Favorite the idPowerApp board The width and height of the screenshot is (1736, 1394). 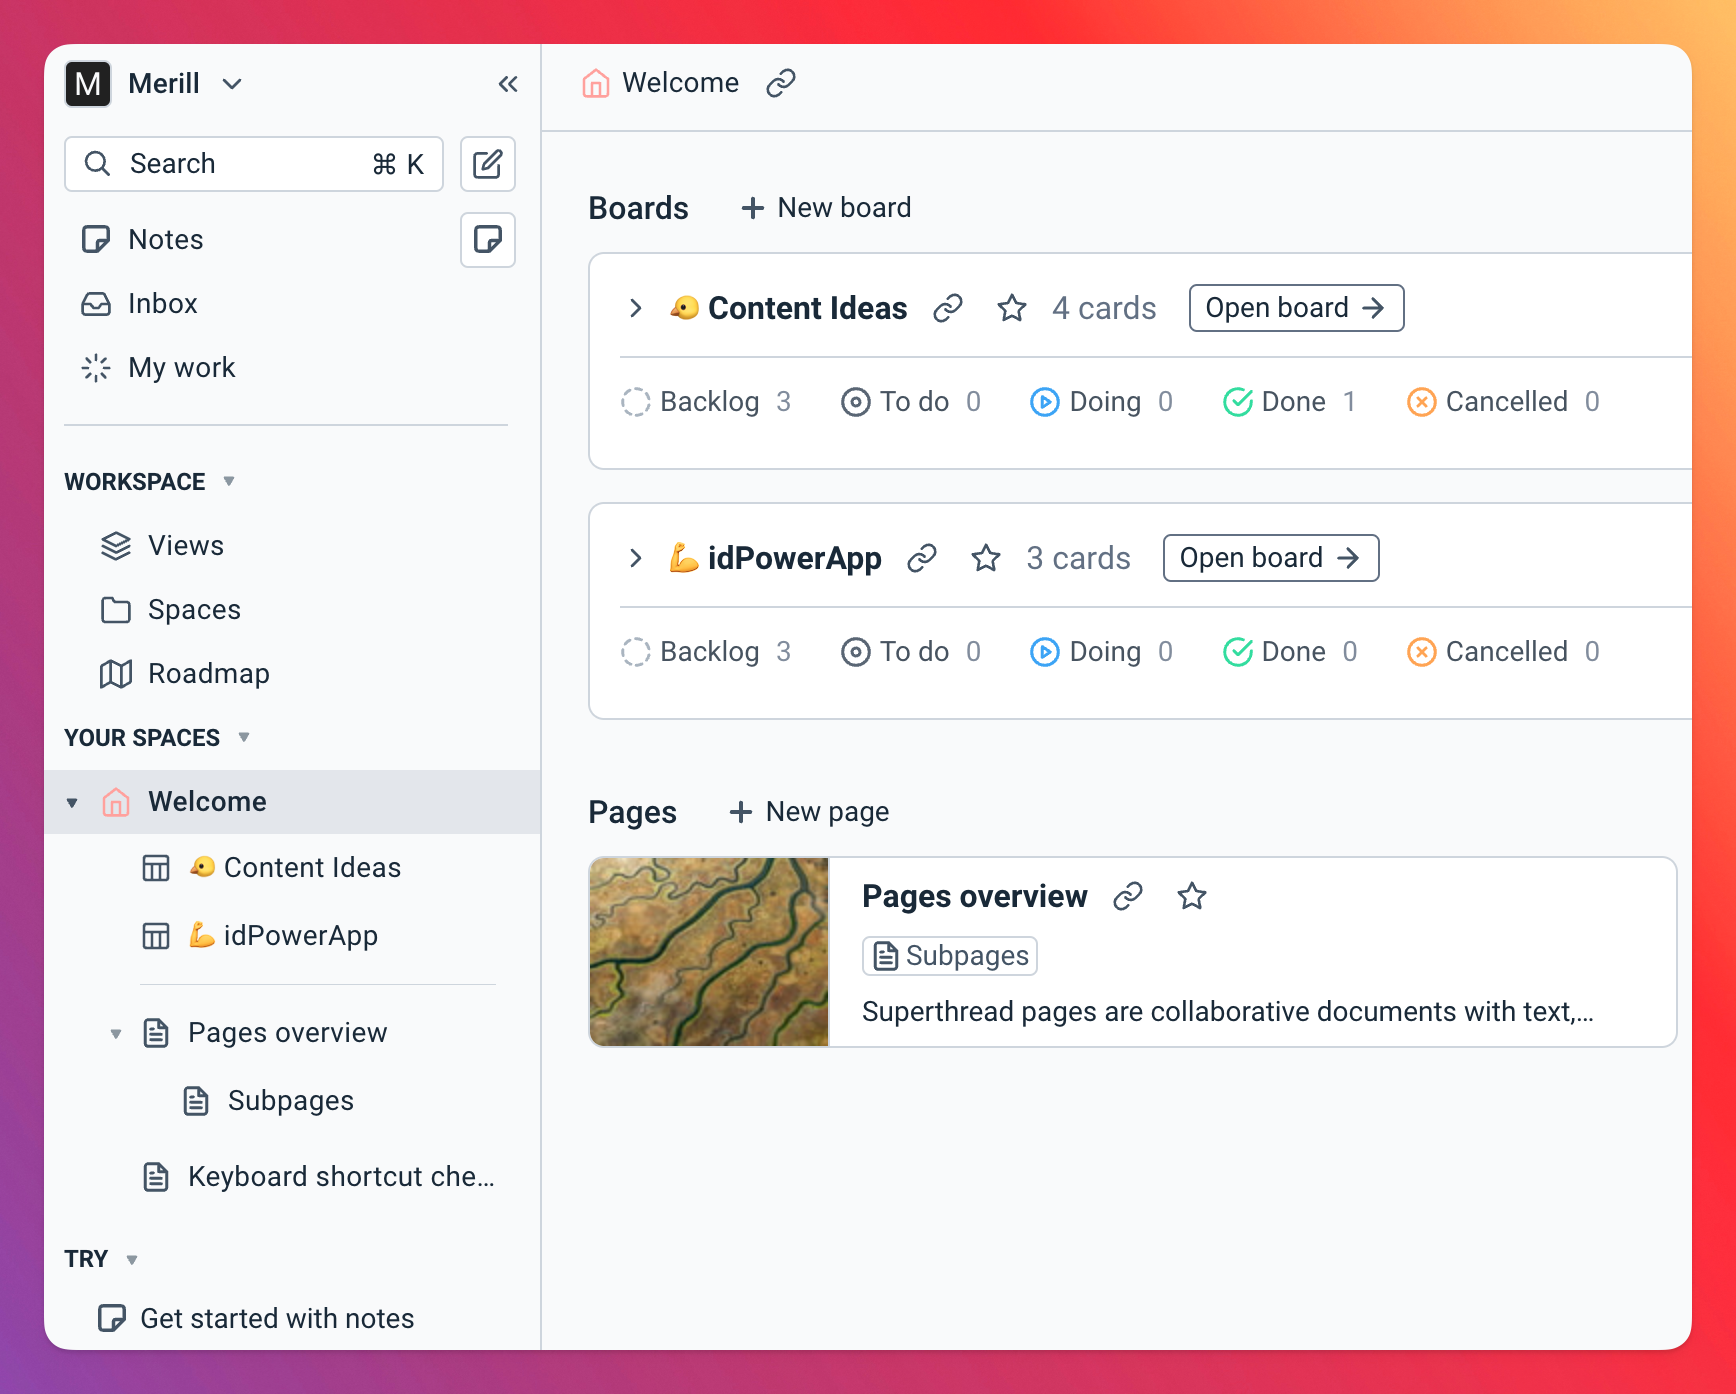pos(986,559)
